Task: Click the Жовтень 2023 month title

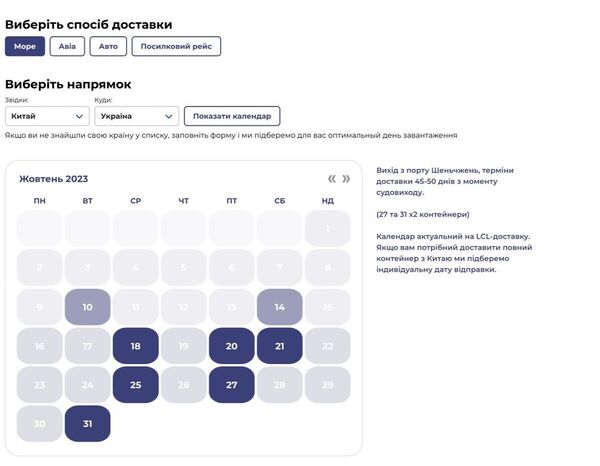Action: point(54,179)
